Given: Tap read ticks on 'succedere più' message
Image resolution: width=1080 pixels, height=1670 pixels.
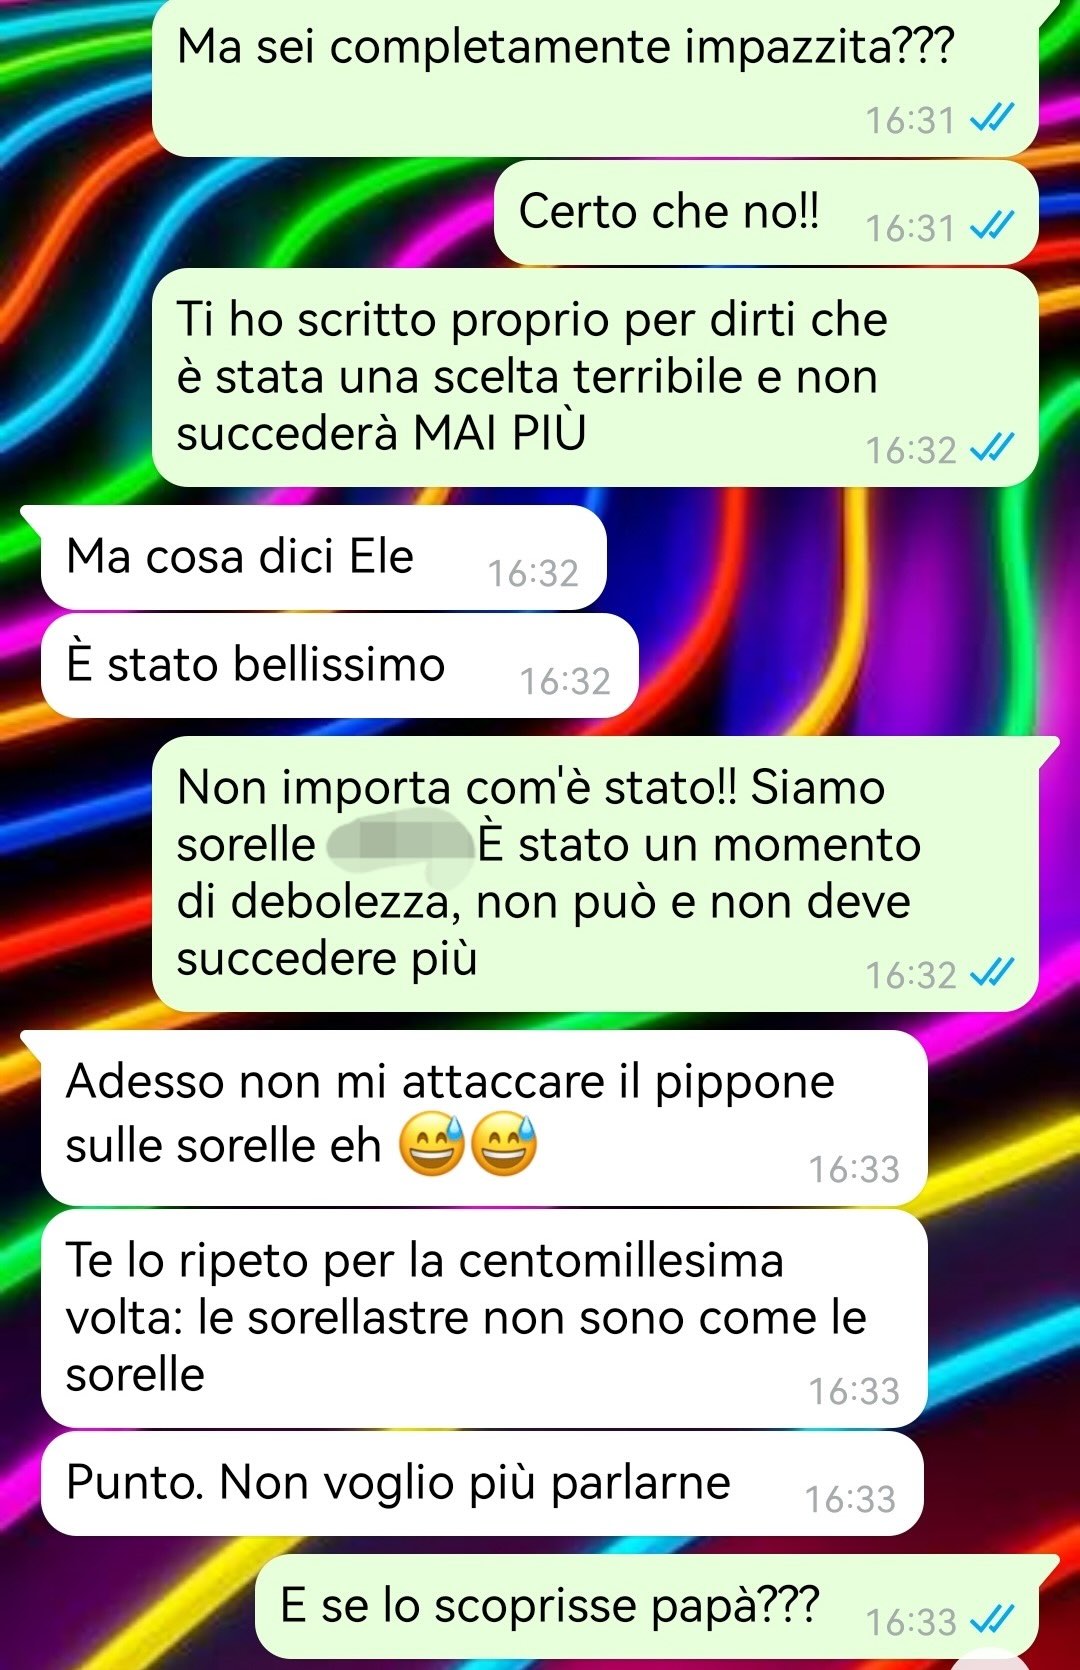Looking at the screenshot, I should tap(993, 973).
